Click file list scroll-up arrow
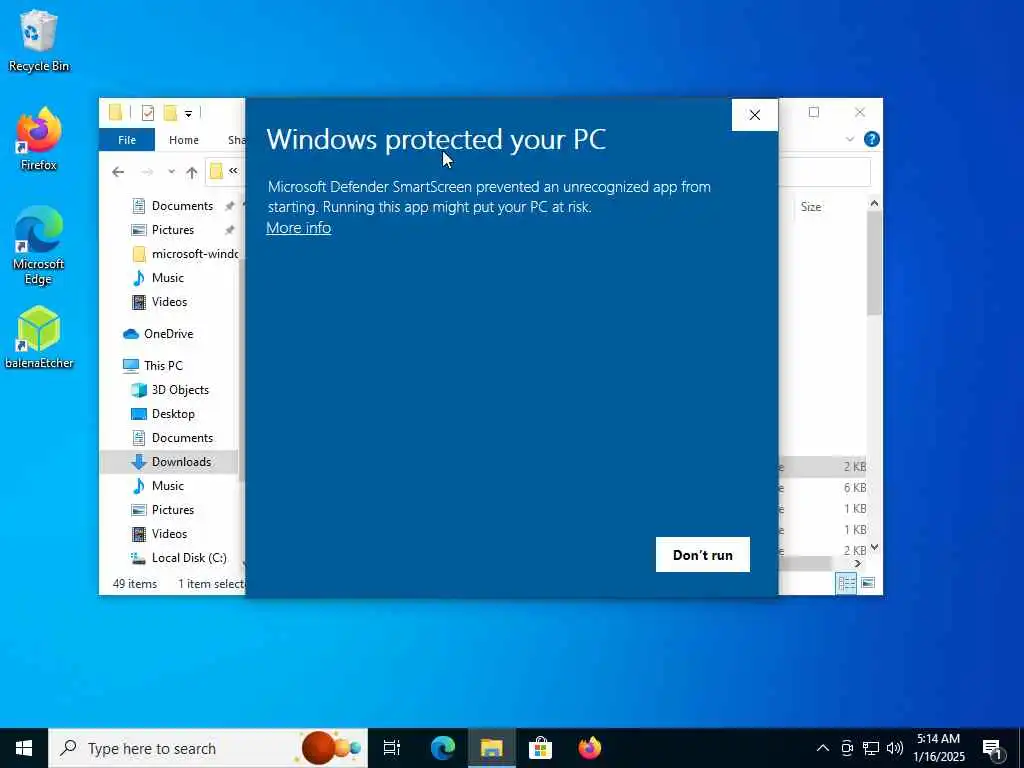1024x768 pixels. point(874,204)
